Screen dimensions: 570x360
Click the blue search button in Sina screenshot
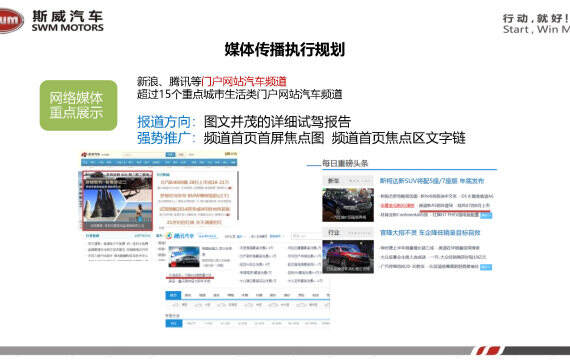(x=170, y=155)
